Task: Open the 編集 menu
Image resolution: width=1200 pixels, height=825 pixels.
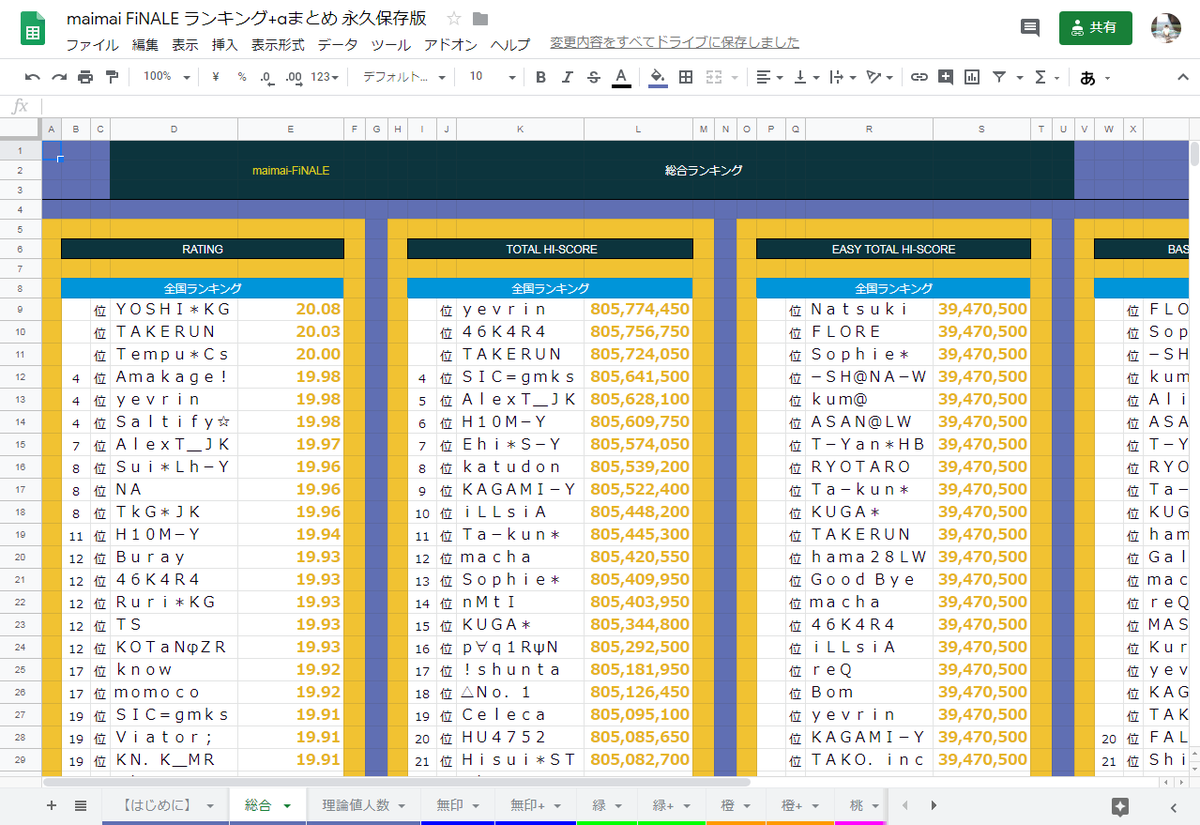Action: pyautogui.click(x=145, y=45)
